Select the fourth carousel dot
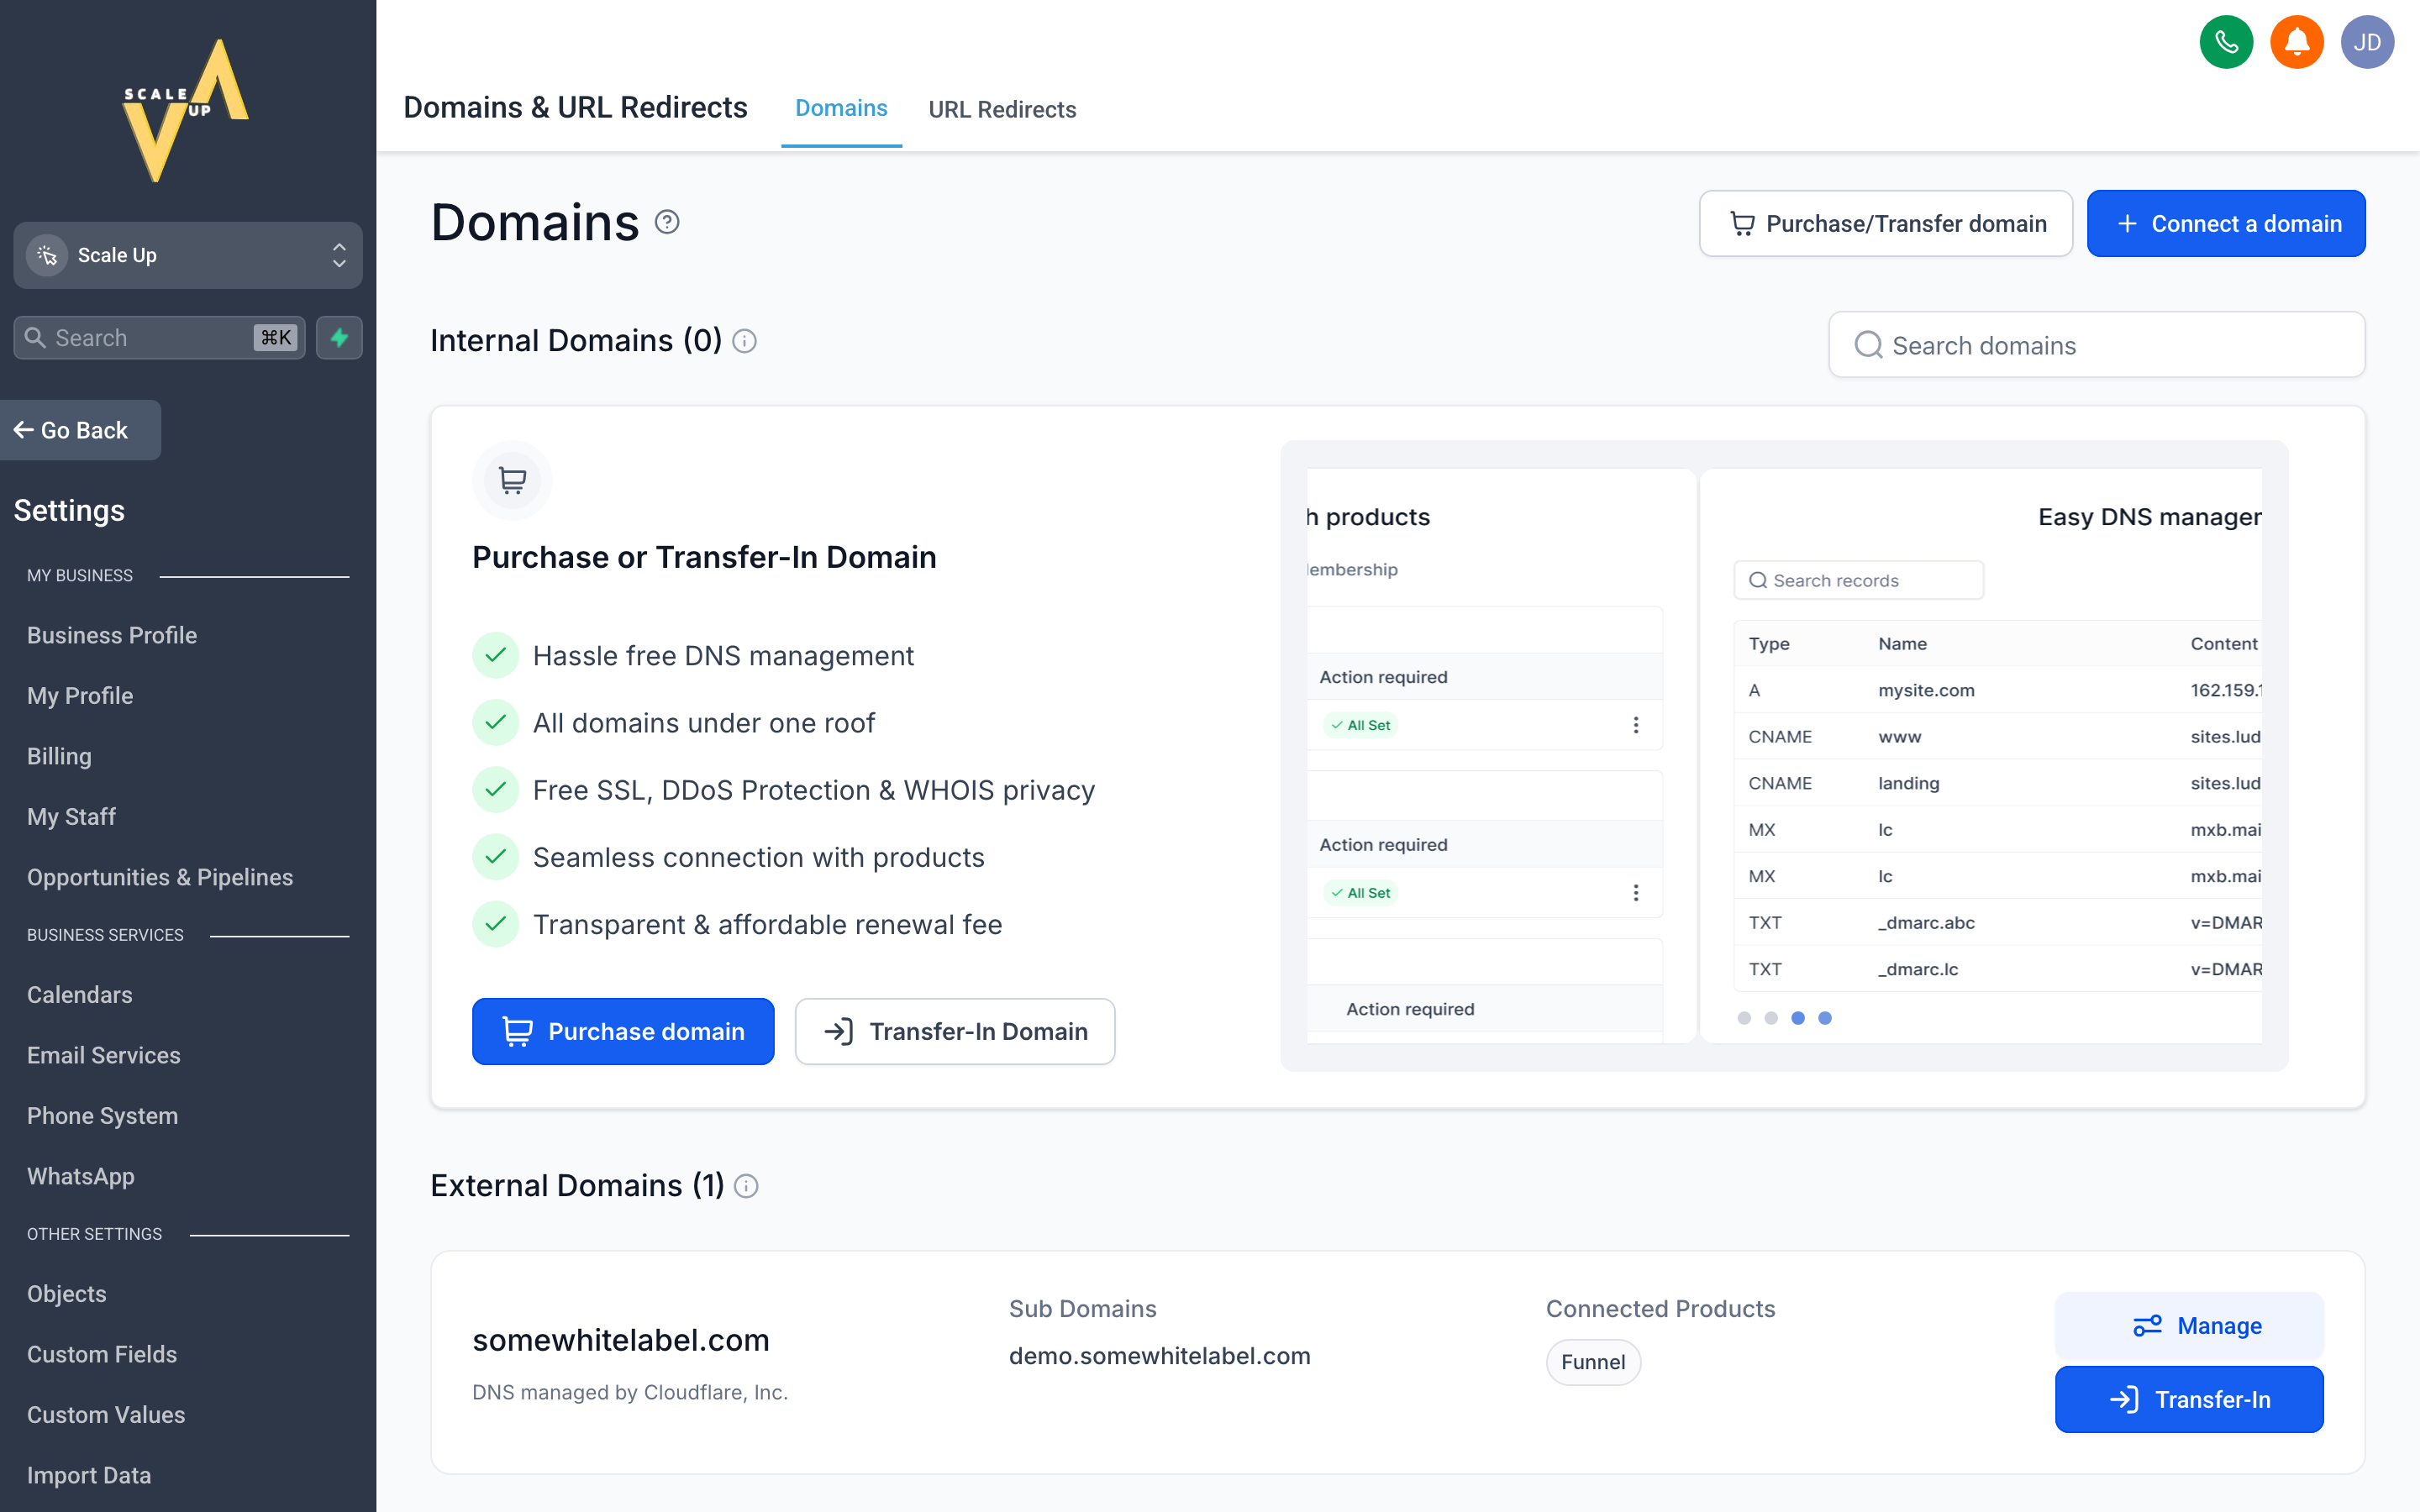The width and height of the screenshot is (2420, 1512). (1825, 1018)
